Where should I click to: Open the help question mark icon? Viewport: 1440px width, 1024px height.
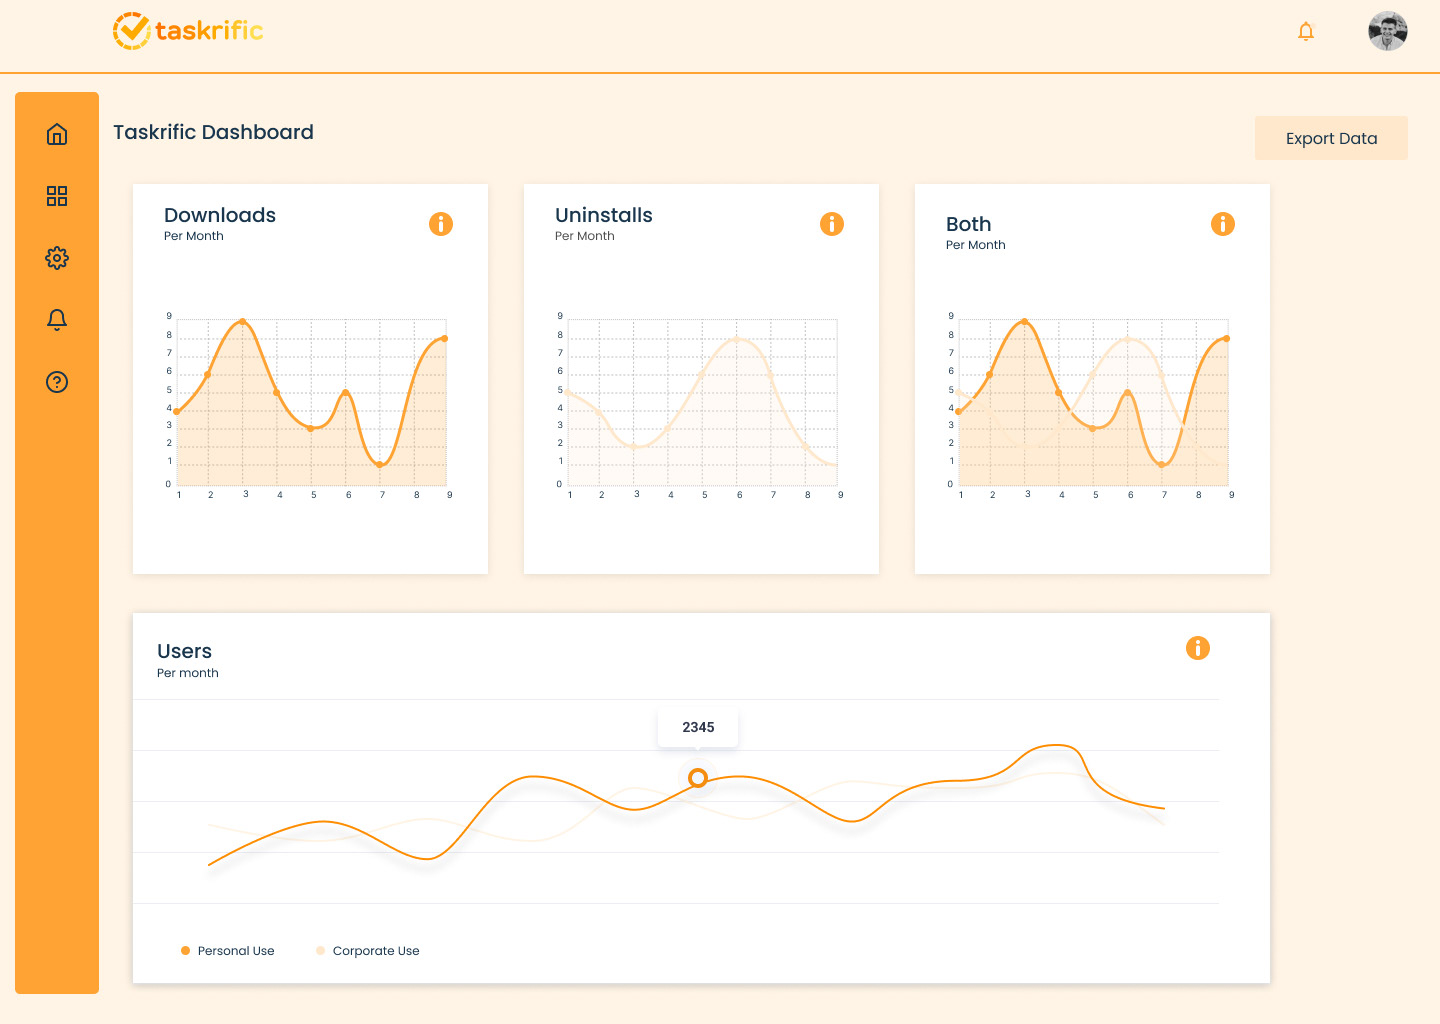57,382
